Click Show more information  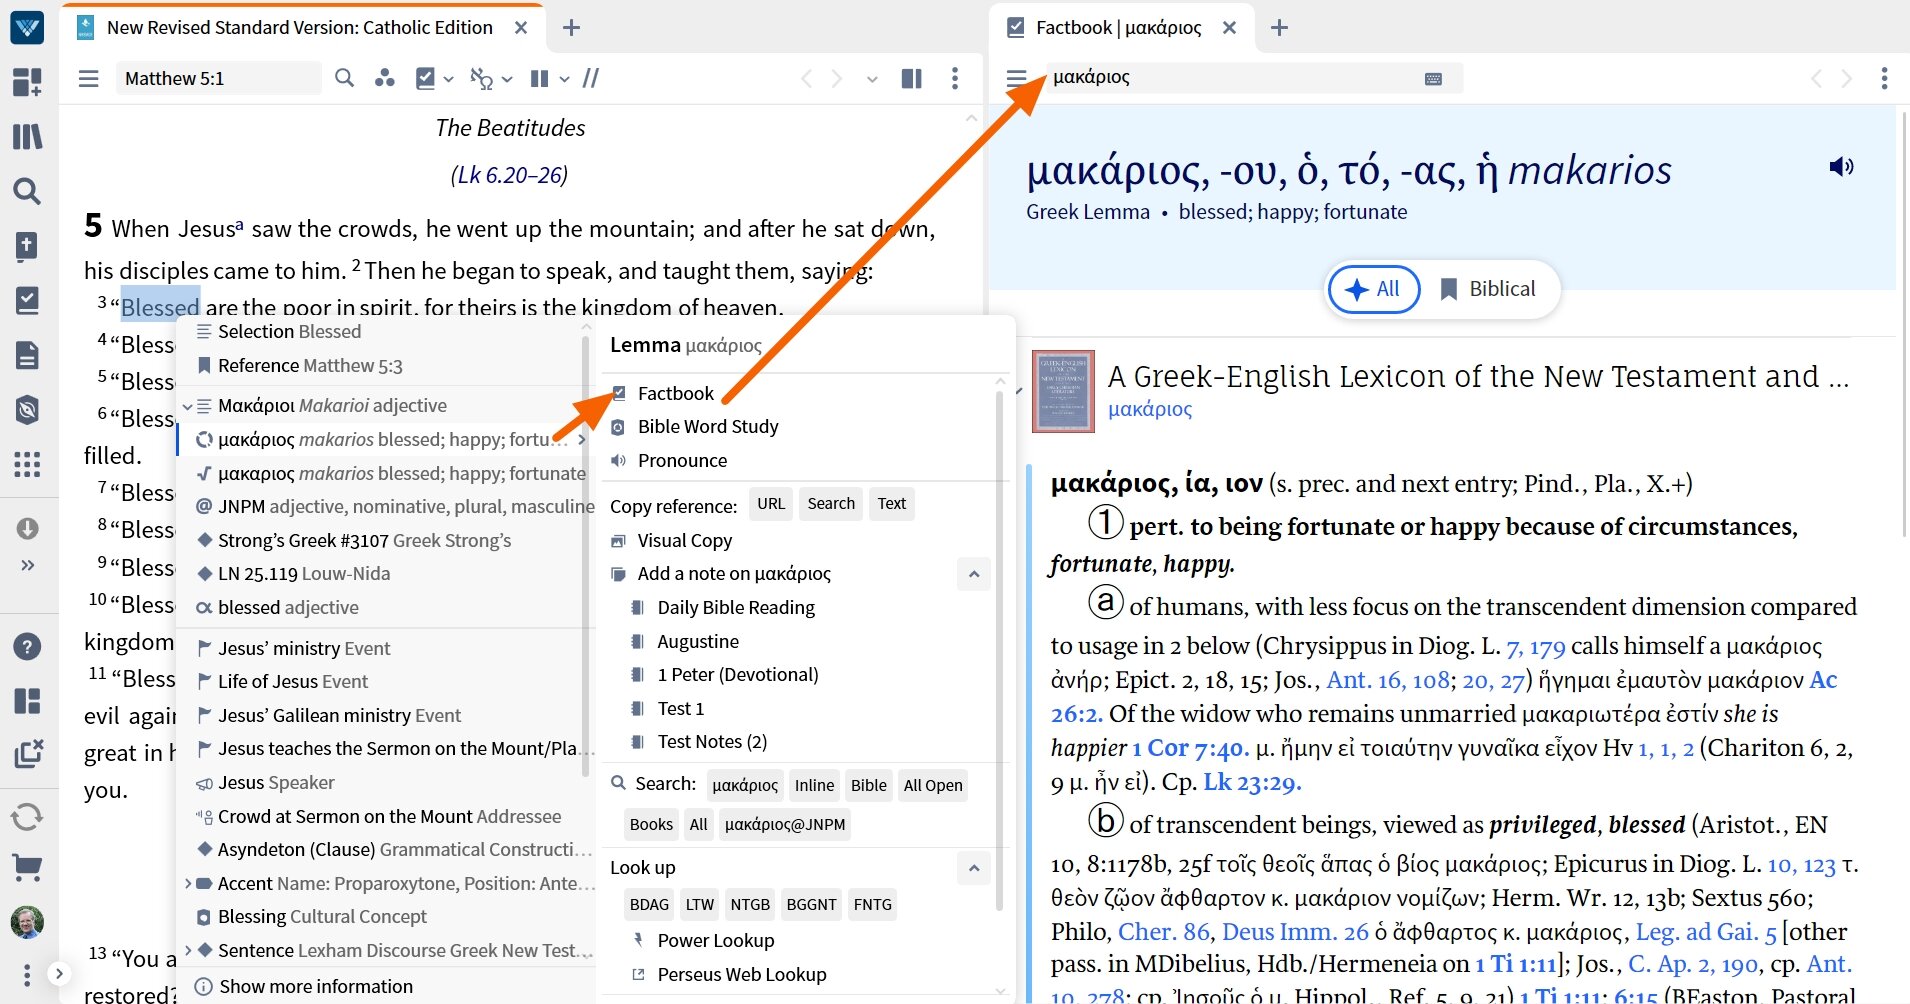[x=316, y=987]
